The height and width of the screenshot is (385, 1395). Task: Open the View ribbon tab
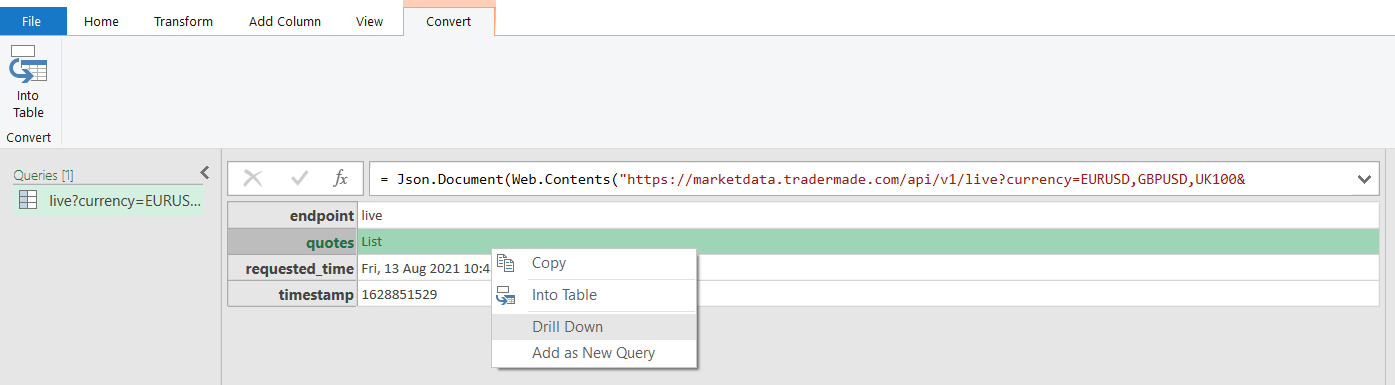[x=369, y=21]
